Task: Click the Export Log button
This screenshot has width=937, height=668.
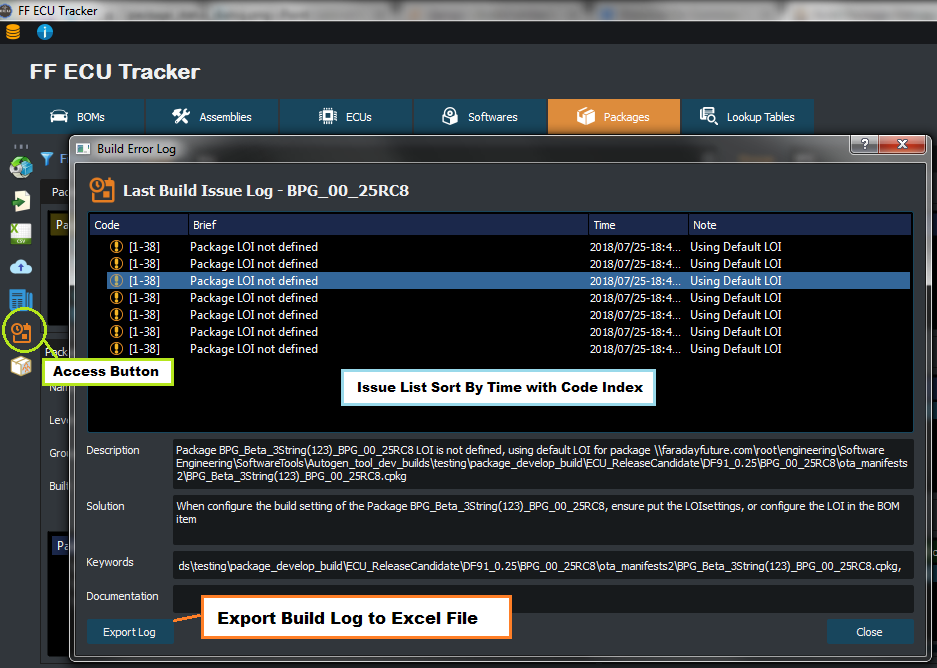Action: point(130,632)
